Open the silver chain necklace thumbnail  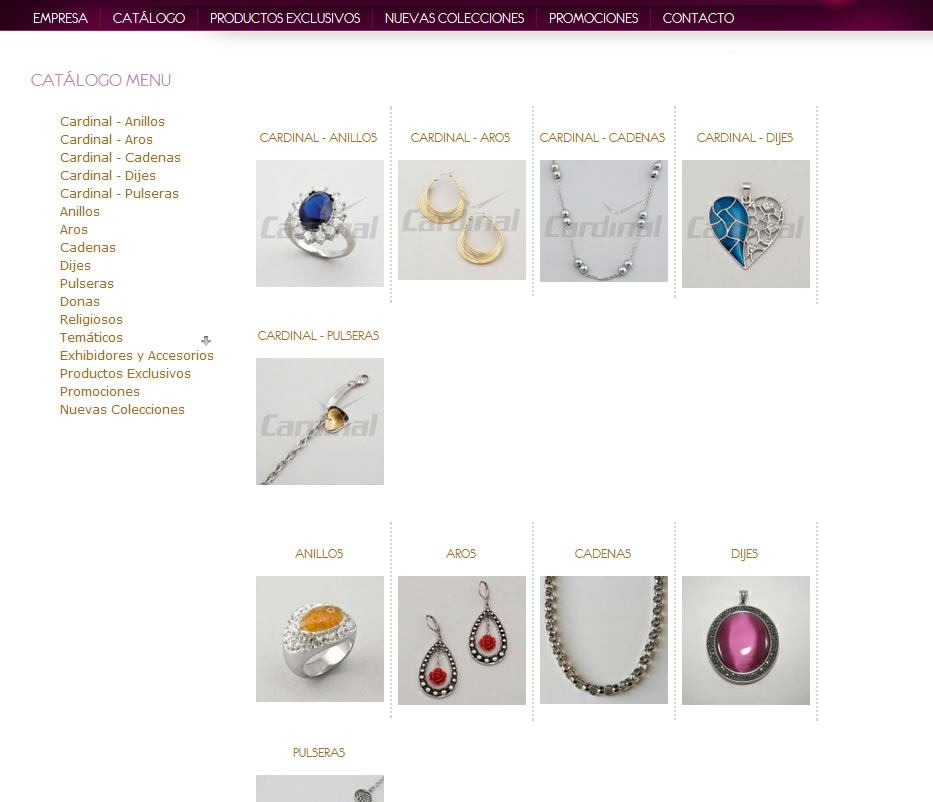(603, 640)
